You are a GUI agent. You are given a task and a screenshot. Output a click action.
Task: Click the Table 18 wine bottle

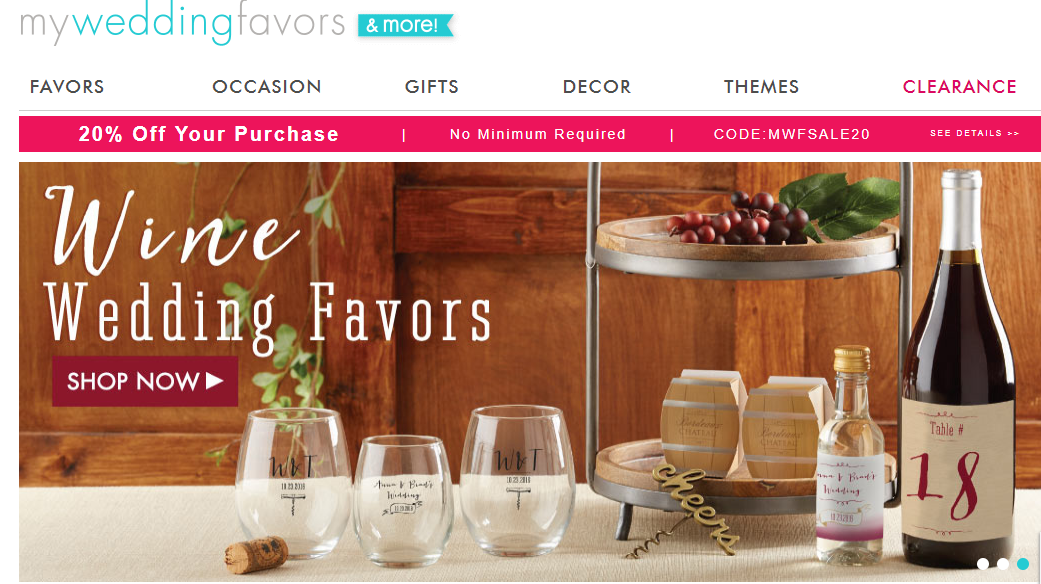point(959,372)
